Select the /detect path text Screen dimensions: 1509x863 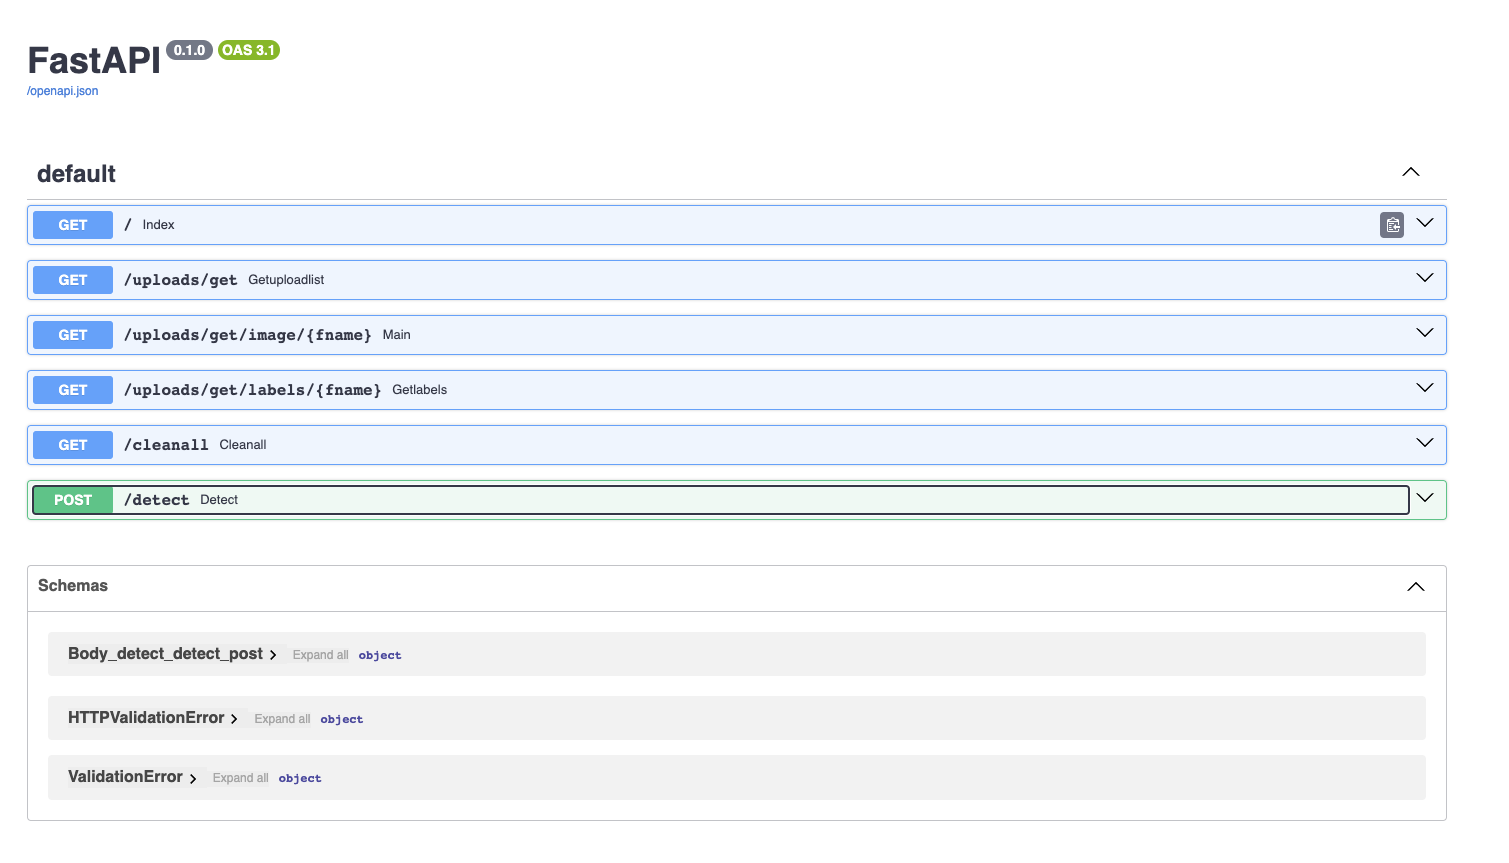click(x=157, y=500)
